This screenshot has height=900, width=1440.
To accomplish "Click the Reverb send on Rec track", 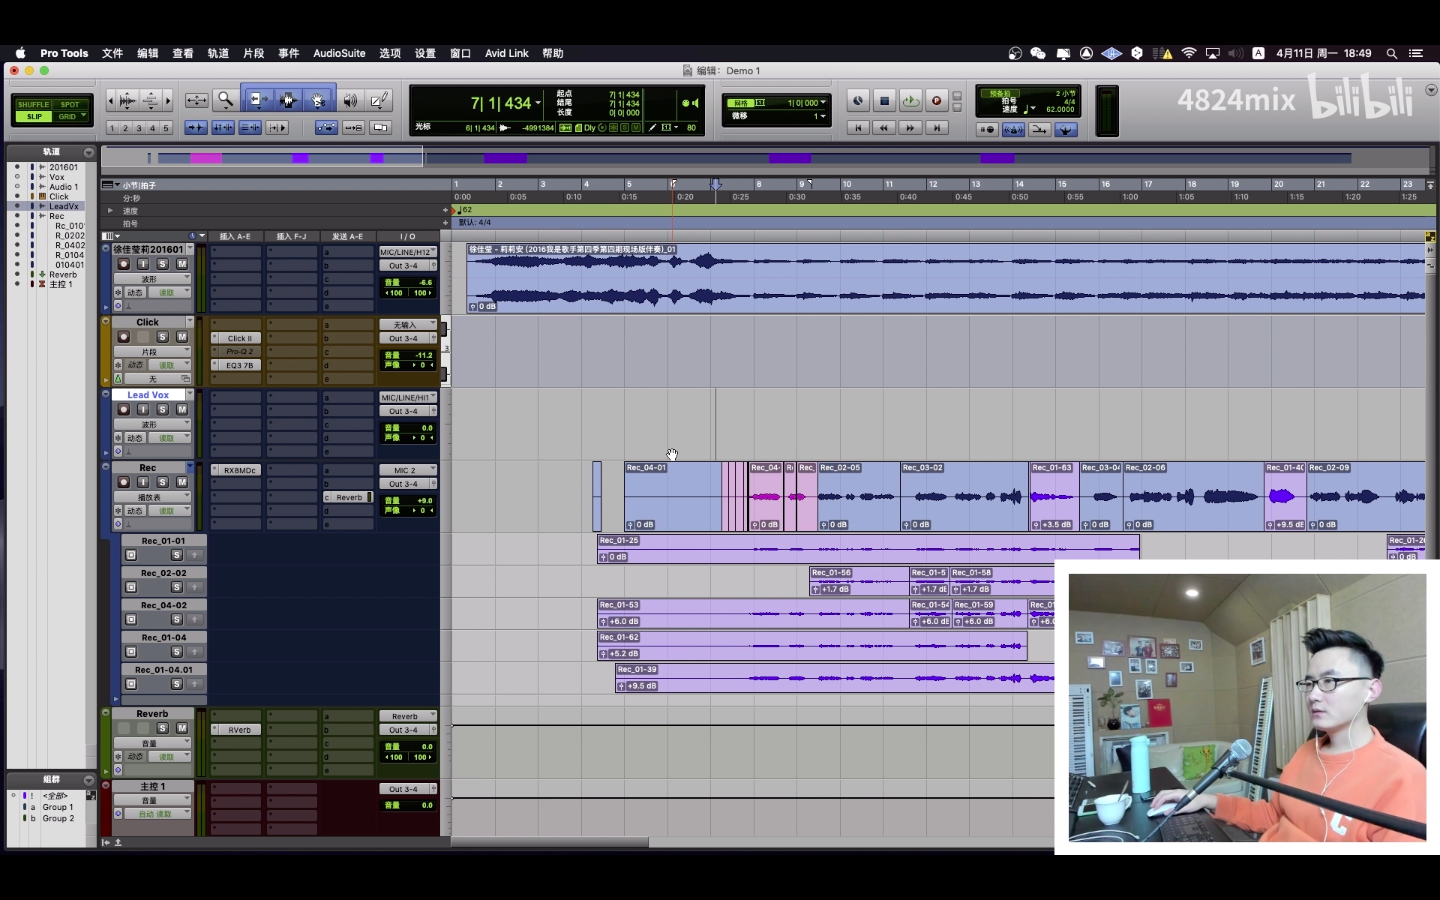I will [x=349, y=497].
